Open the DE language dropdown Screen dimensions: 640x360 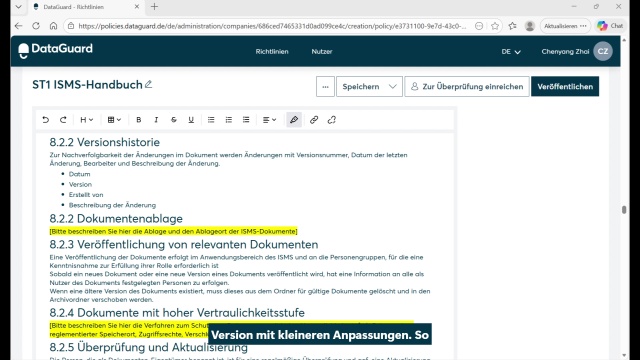511,51
